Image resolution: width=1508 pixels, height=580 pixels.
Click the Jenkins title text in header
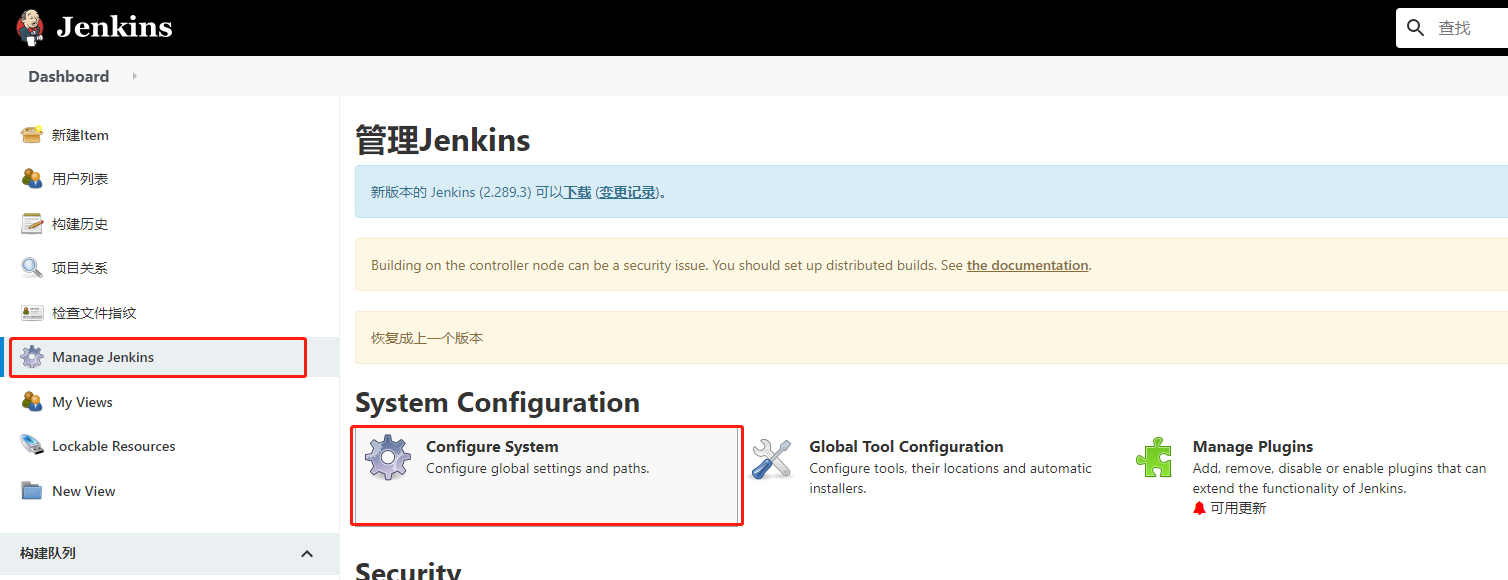tap(114, 27)
